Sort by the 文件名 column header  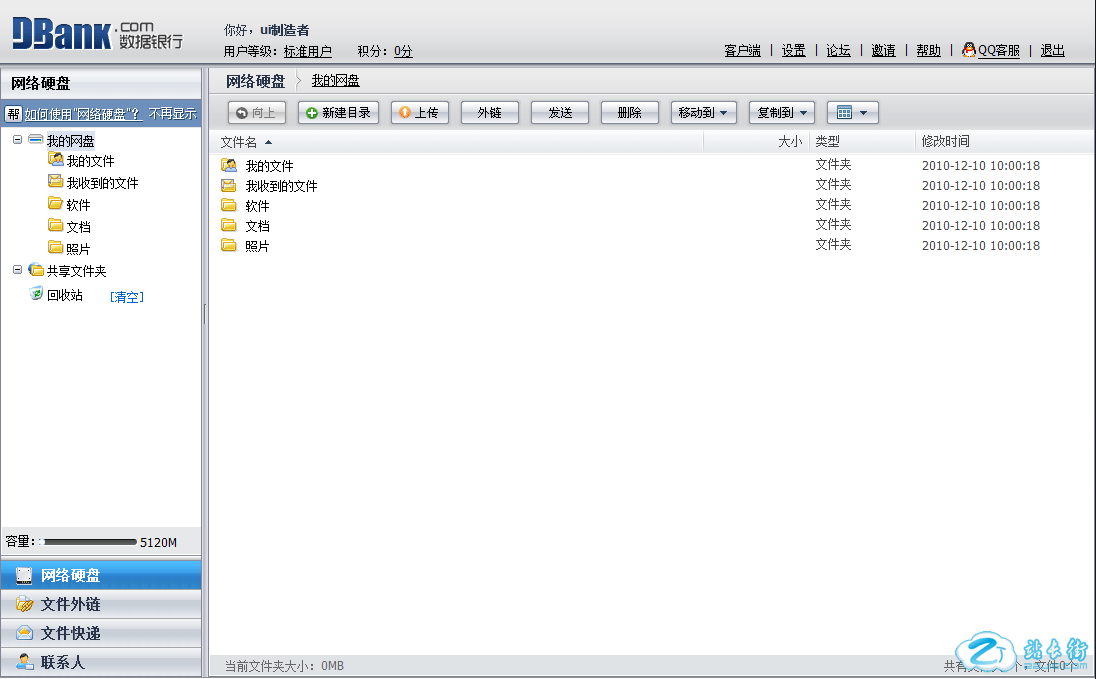tap(240, 142)
